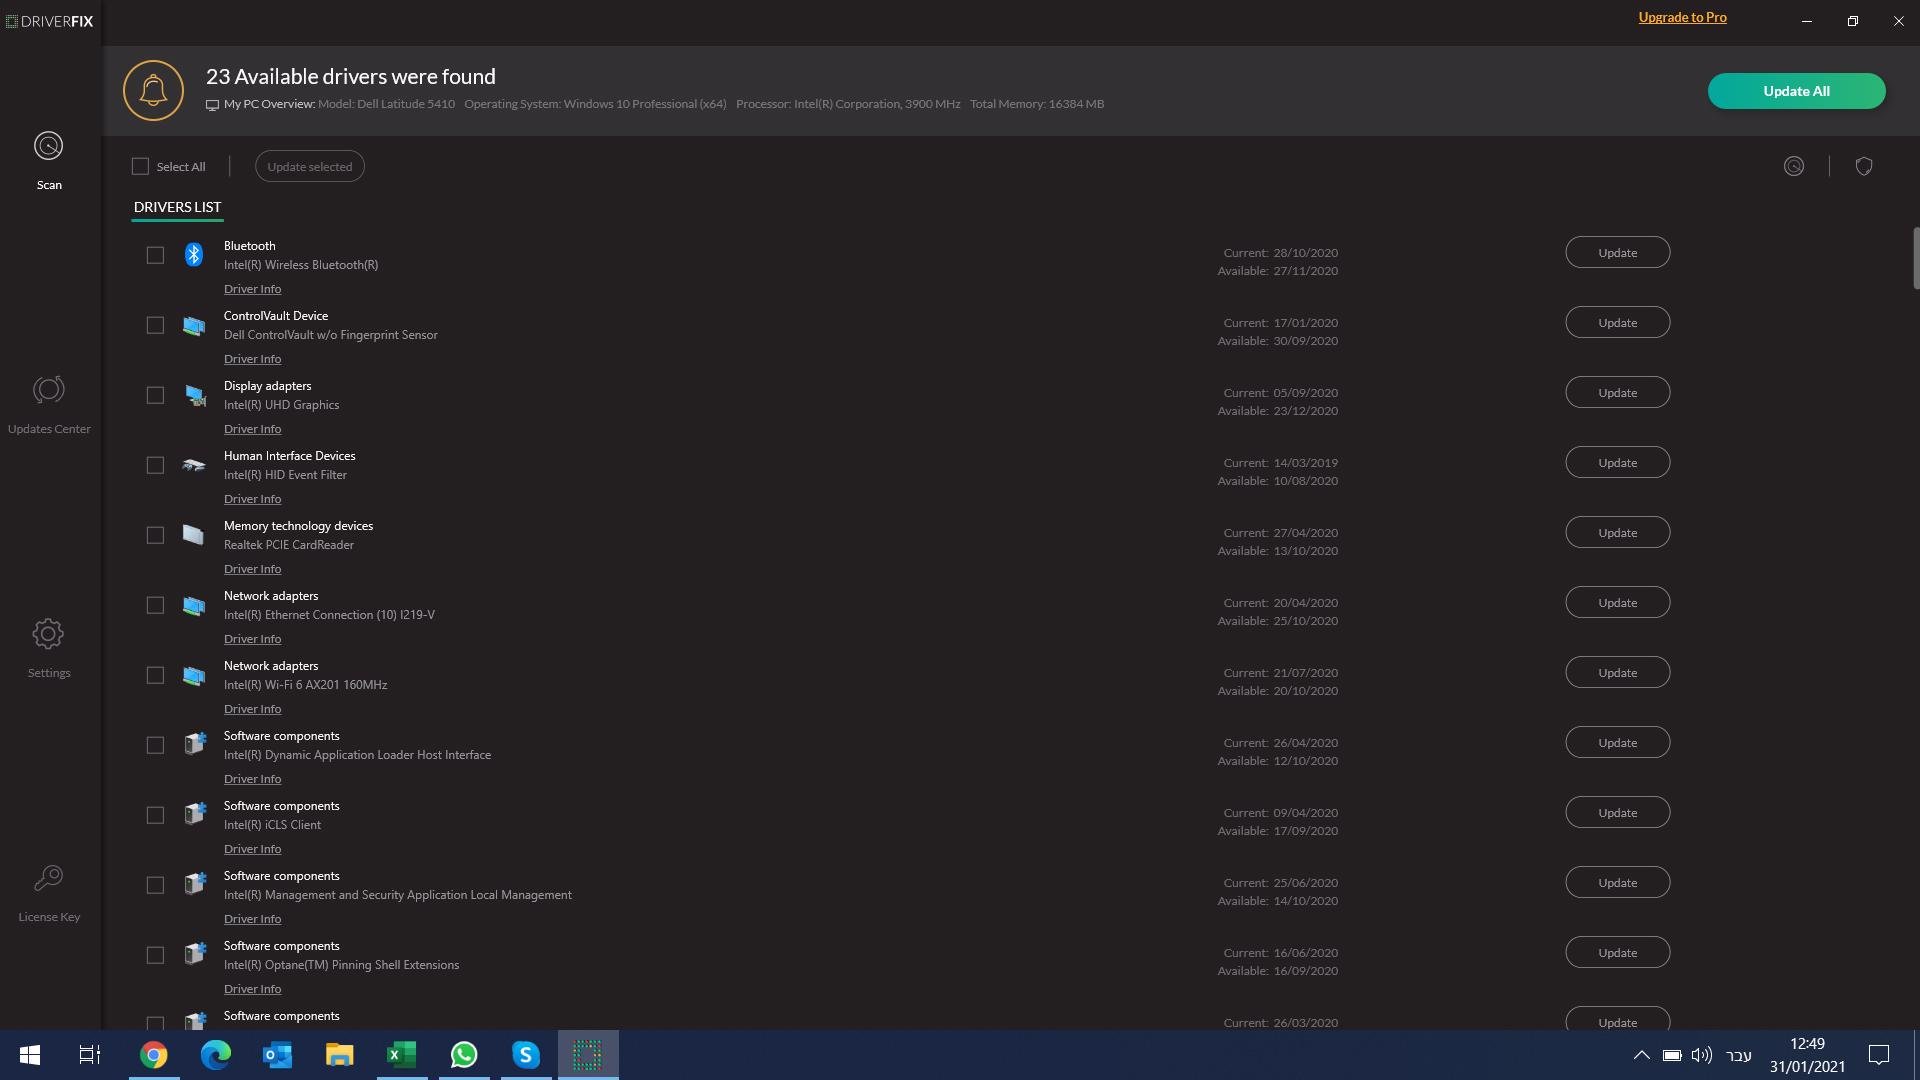Open Updates Center from the sidebar

(x=48, y=403)
